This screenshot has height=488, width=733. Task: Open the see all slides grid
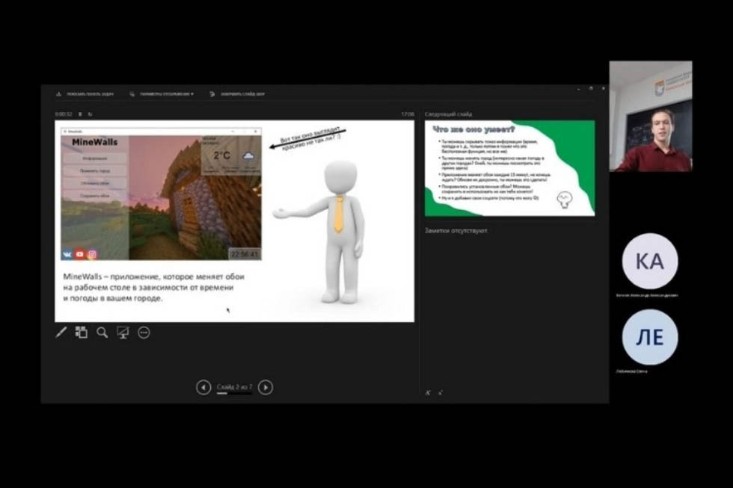tap(81, 332)
